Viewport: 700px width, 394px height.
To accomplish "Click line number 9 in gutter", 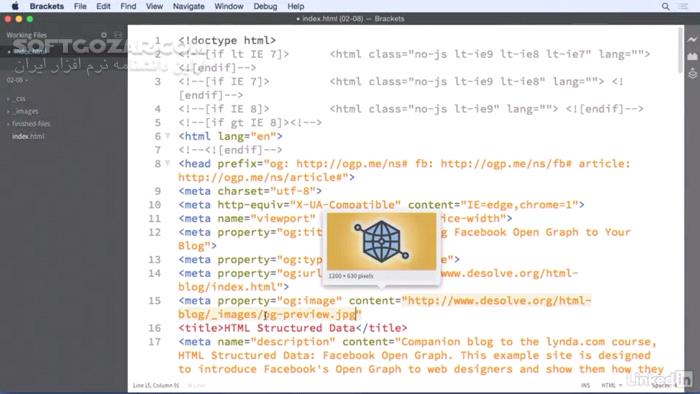I will click(x=157, y=191).
